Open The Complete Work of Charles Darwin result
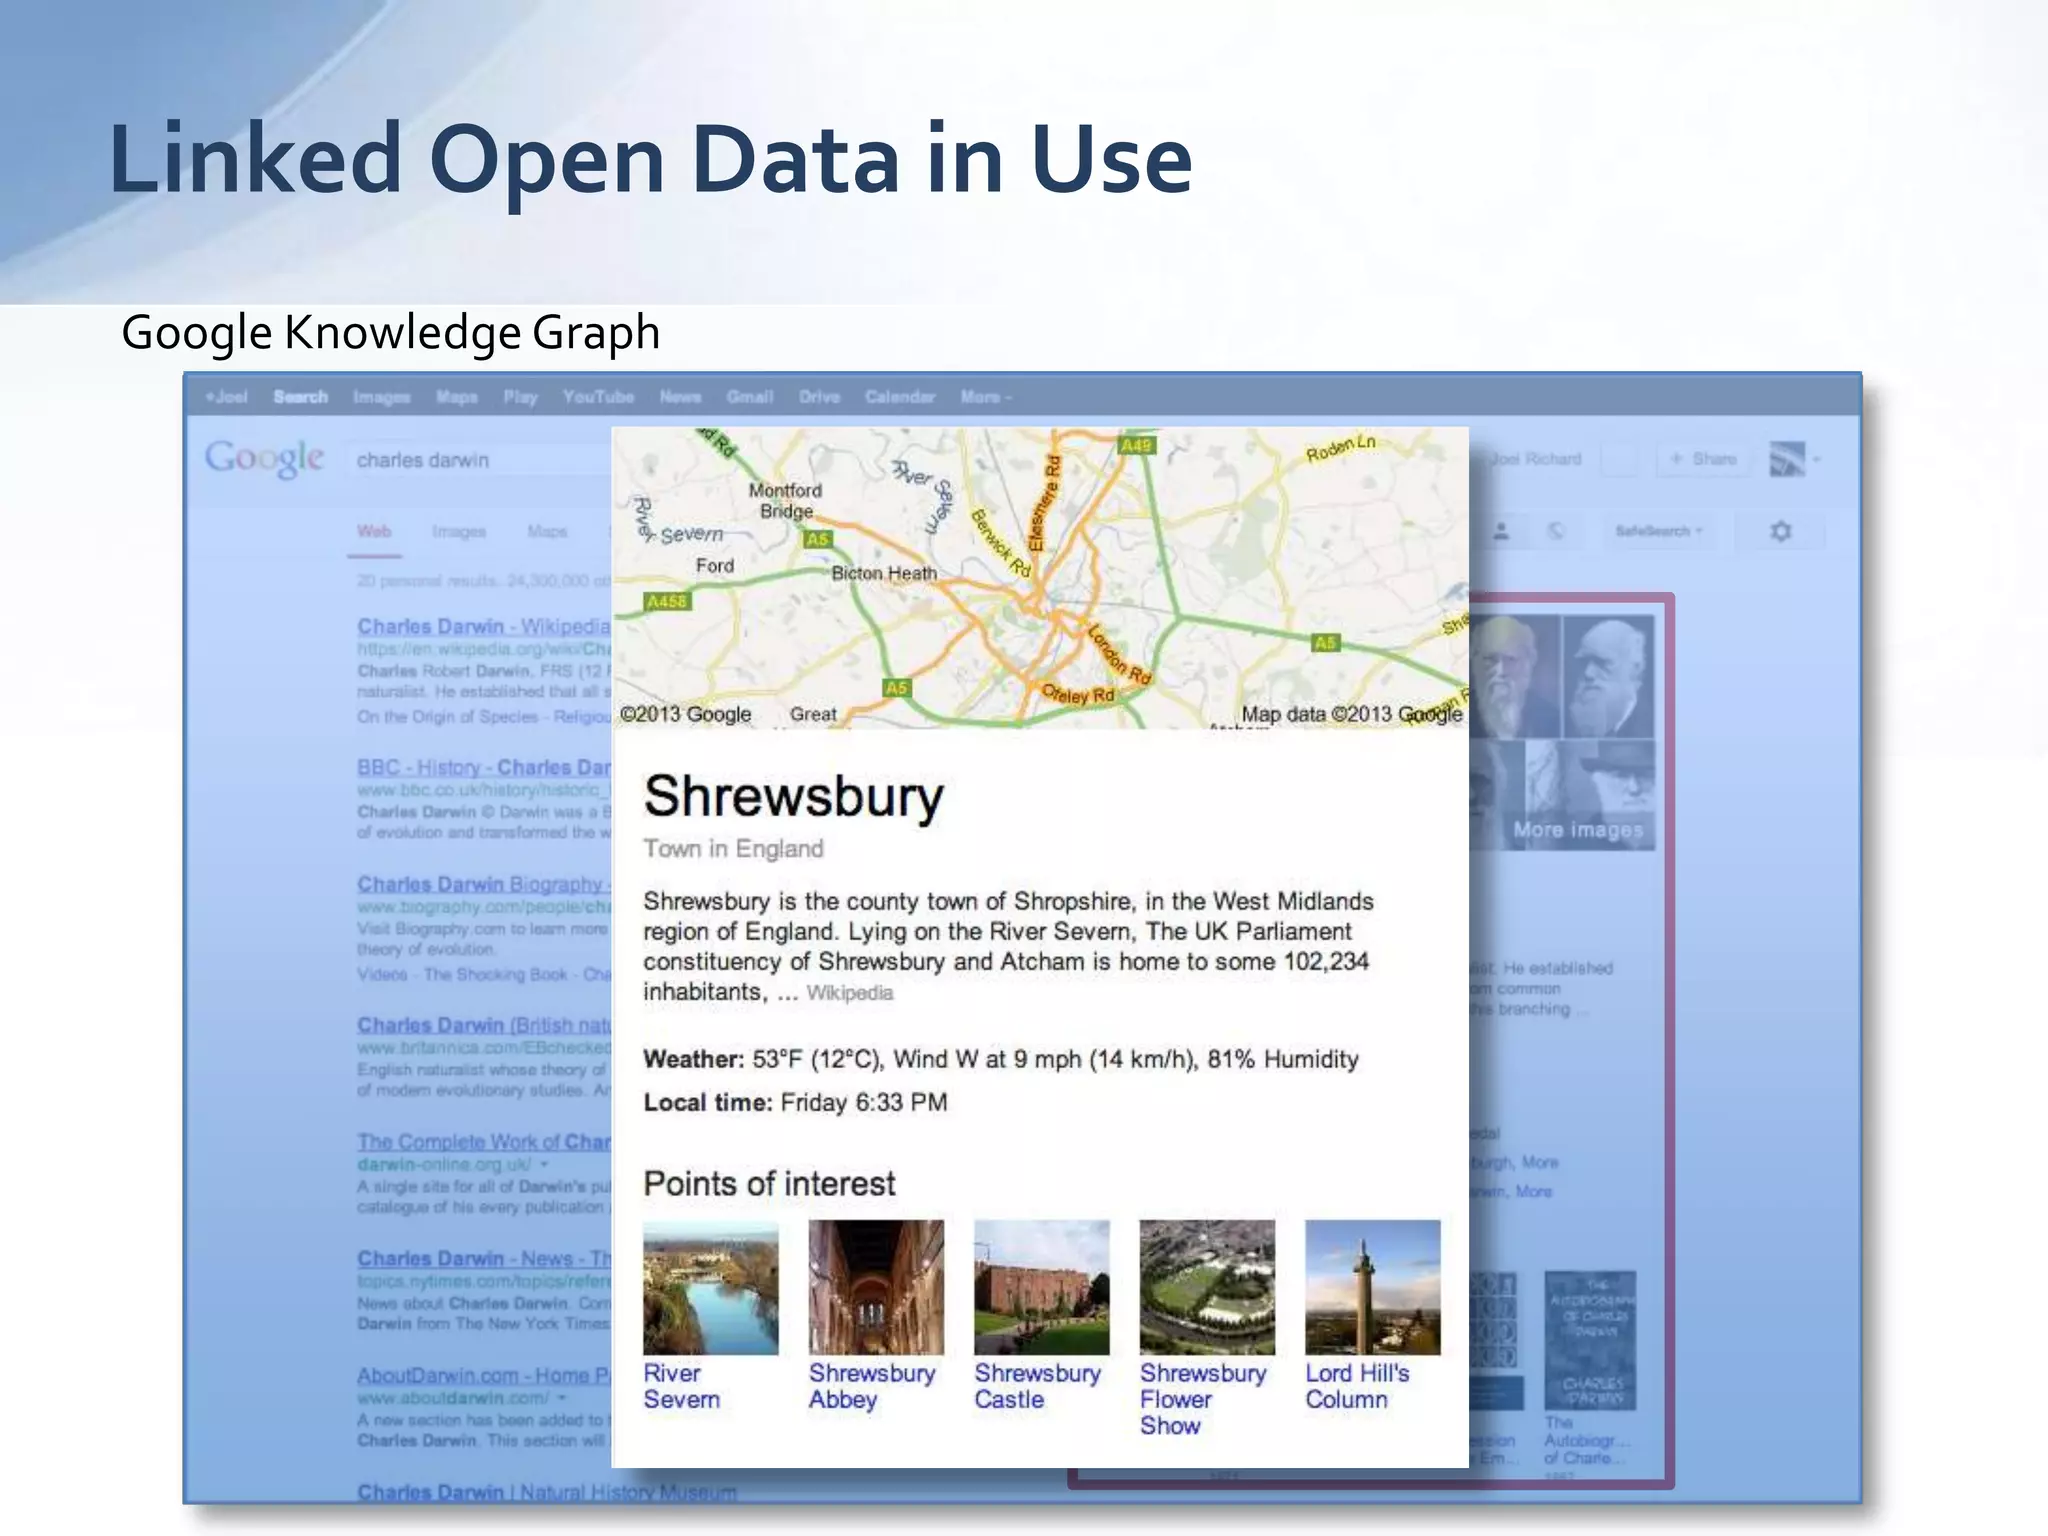Screen dimensions: 2048x1536 [x=483, y=1141]
